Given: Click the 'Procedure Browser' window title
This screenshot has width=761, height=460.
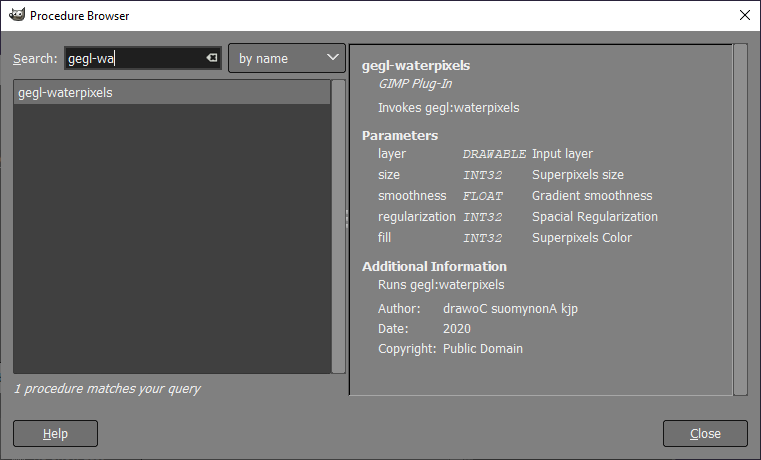Looking at the screenshot, I should pos(80,16).
